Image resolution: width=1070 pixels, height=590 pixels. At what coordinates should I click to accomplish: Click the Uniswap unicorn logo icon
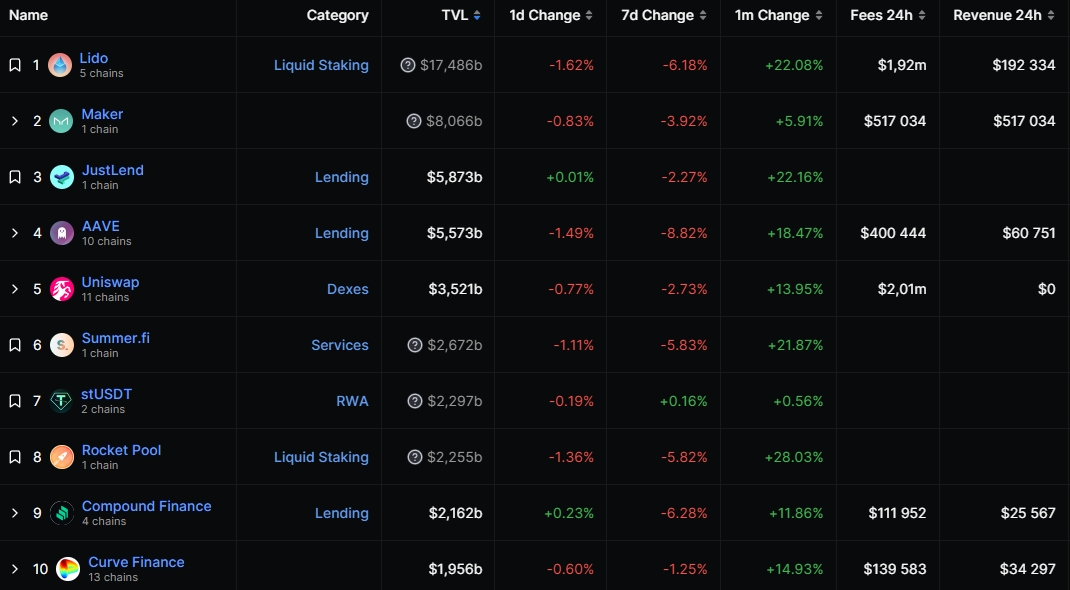(x=61, y=289)
